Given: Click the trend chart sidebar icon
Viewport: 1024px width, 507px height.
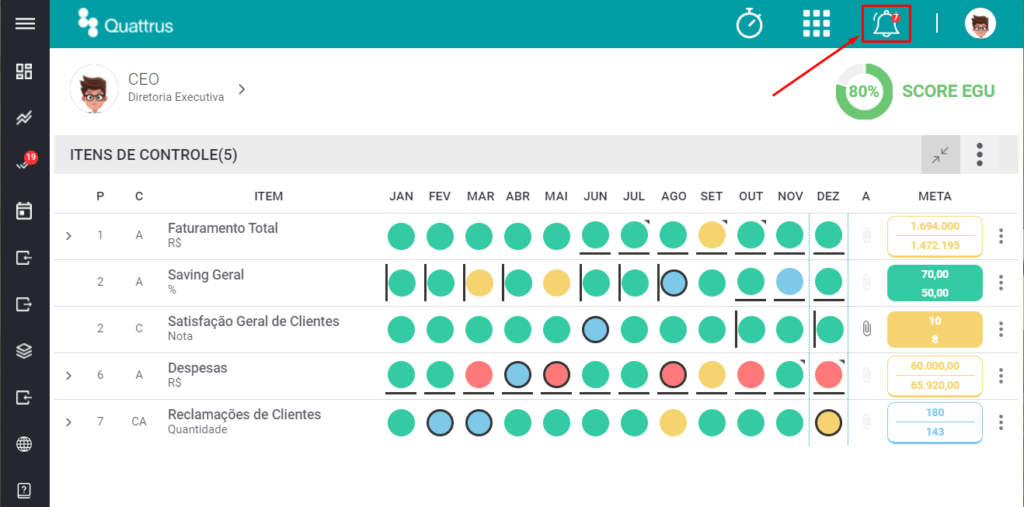Looking at the screenshot, I should [x=24, y=118].
